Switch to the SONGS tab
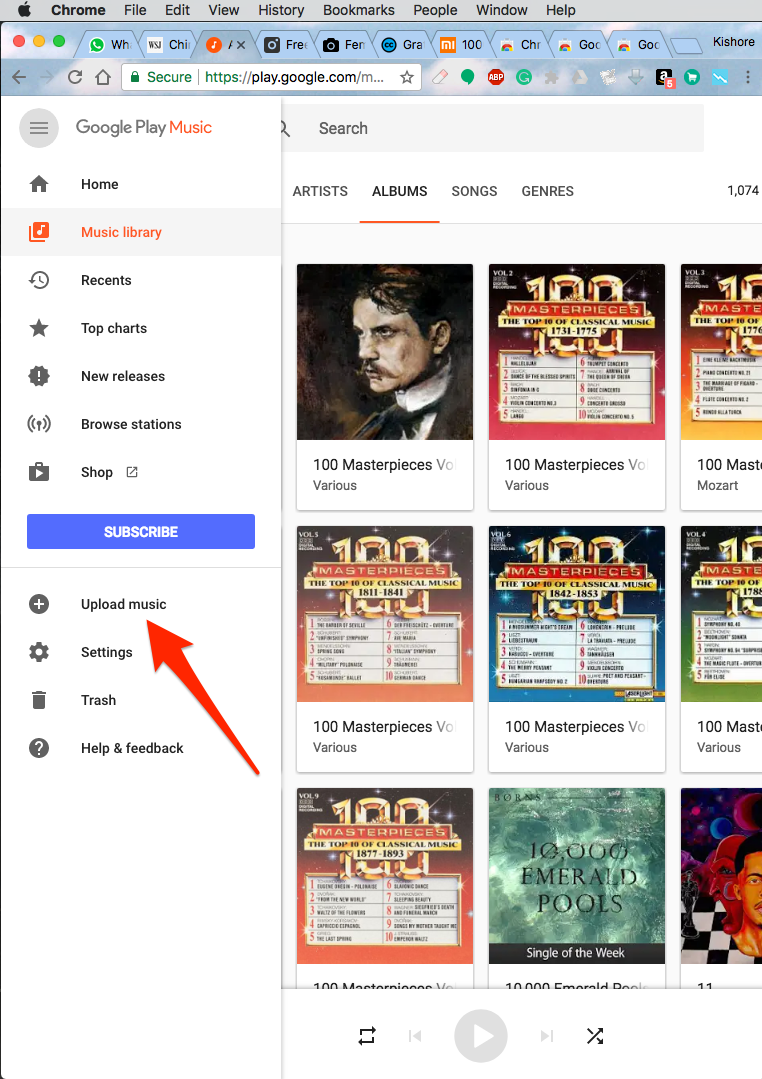 point(474,191)
